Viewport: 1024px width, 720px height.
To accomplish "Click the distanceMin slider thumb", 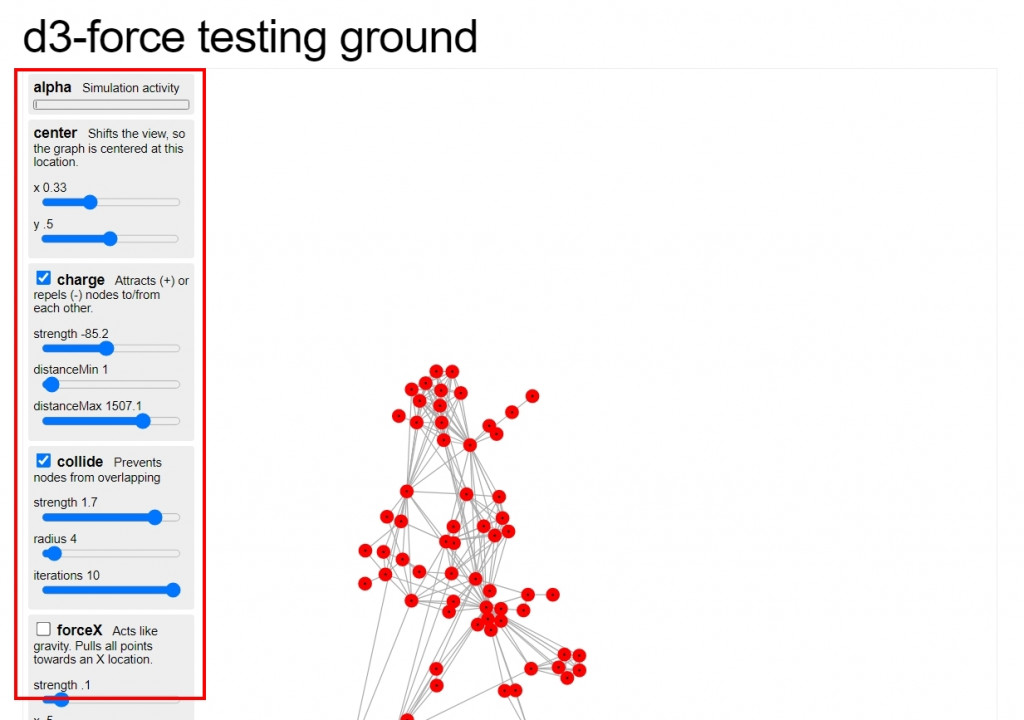I will (x=52, y=385).
